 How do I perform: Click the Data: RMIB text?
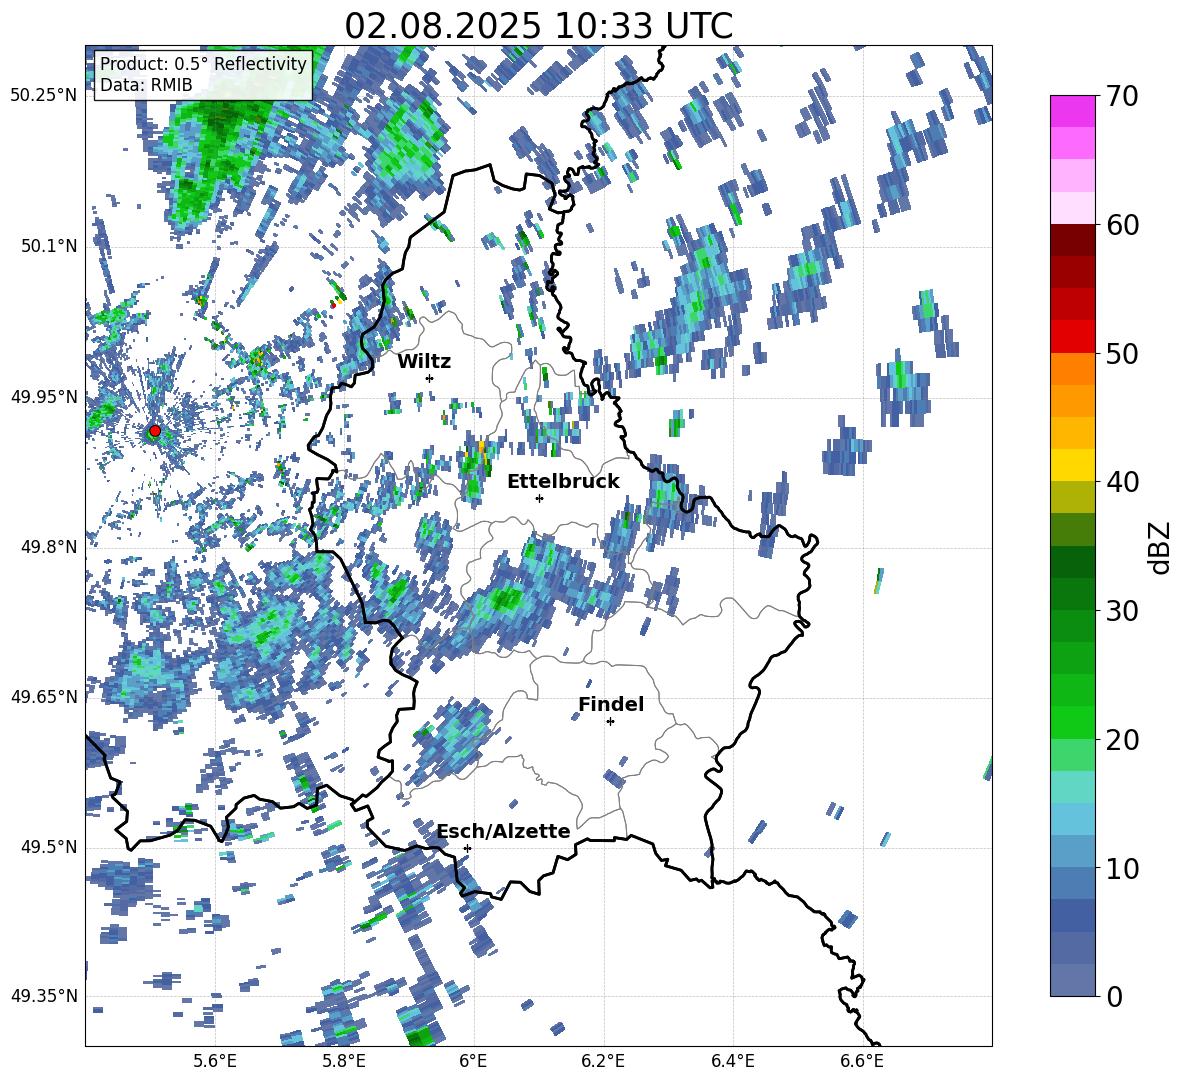146,85
